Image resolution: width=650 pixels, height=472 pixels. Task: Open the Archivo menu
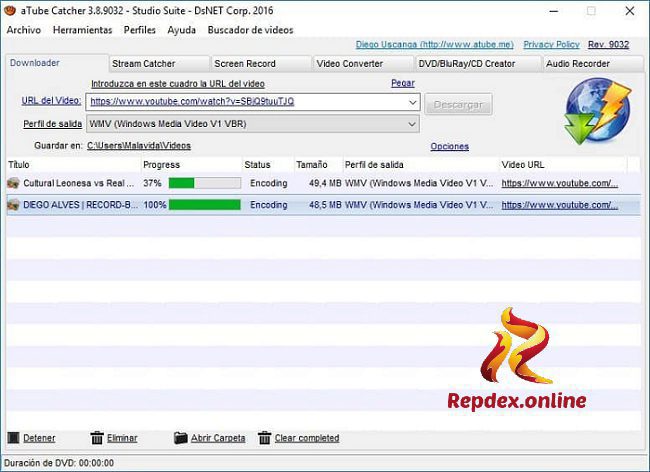tap(24, 30)
